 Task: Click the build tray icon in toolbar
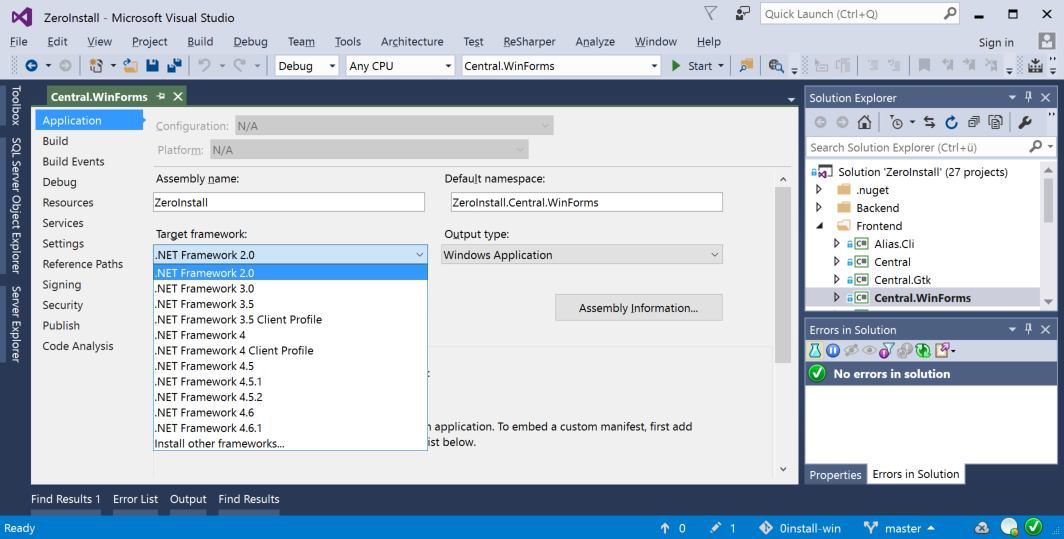(1036, 66)
